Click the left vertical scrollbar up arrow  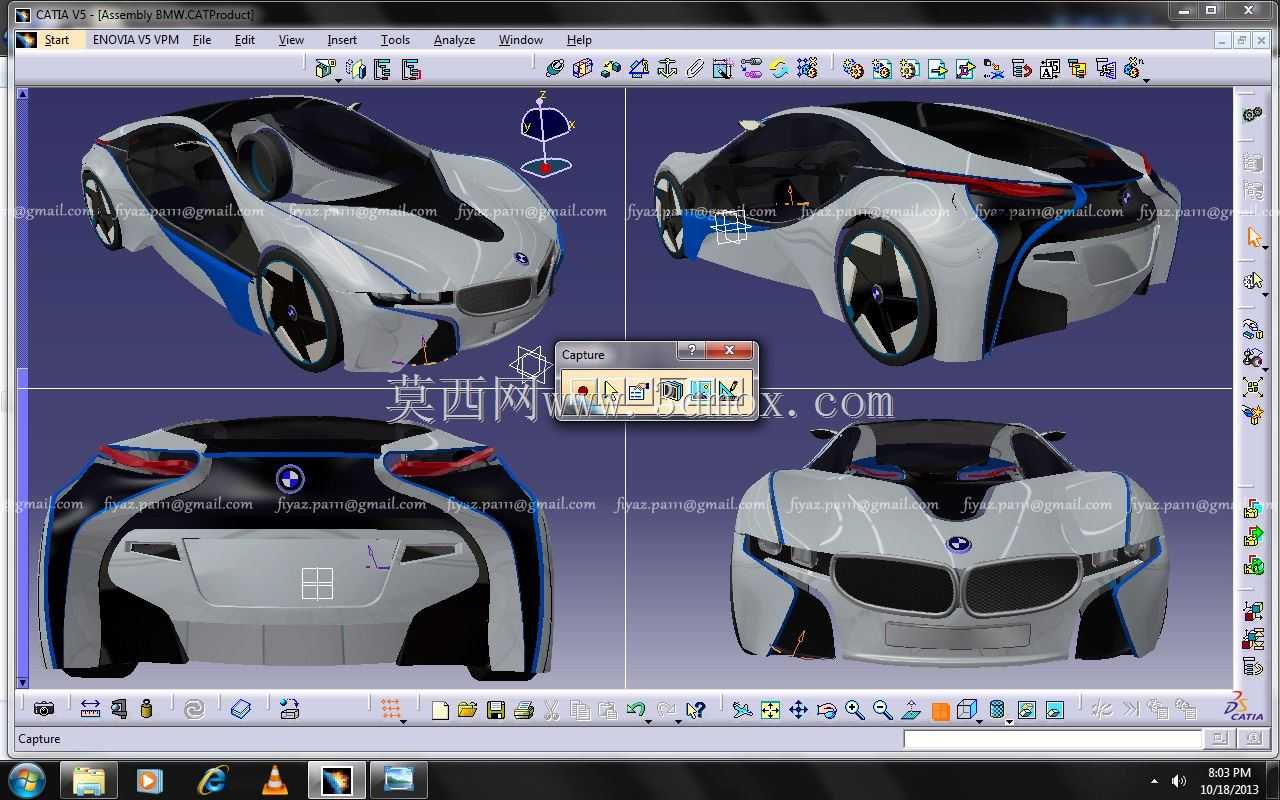pos(22,93)
